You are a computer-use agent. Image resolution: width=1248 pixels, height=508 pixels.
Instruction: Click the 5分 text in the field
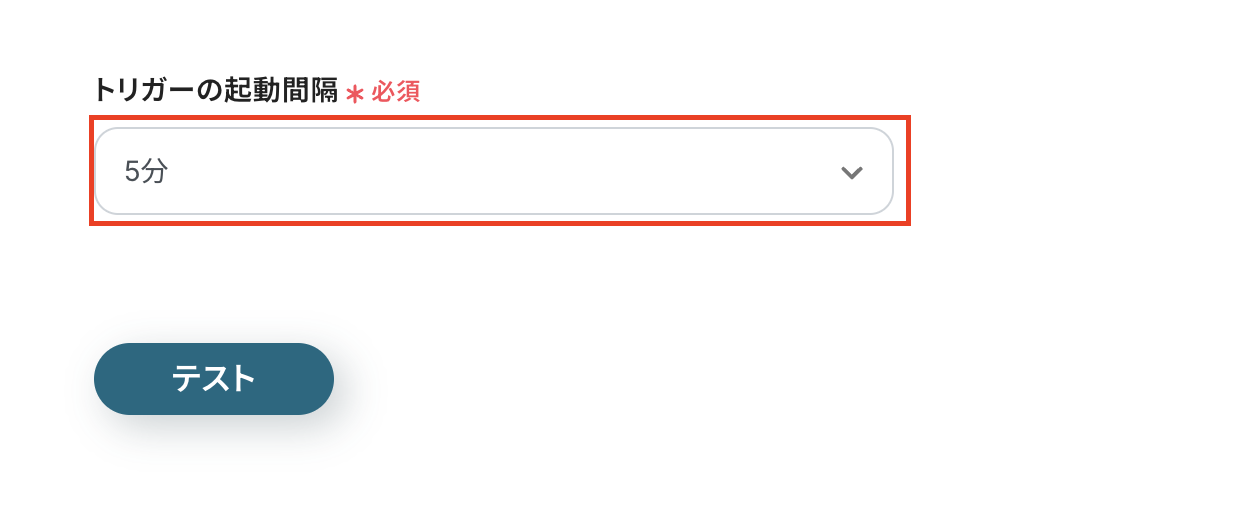coord(146,172)
